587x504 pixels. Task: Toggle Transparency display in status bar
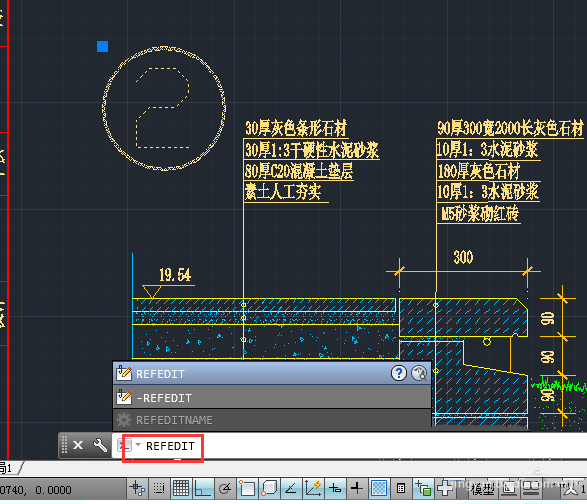pos(378,488)
